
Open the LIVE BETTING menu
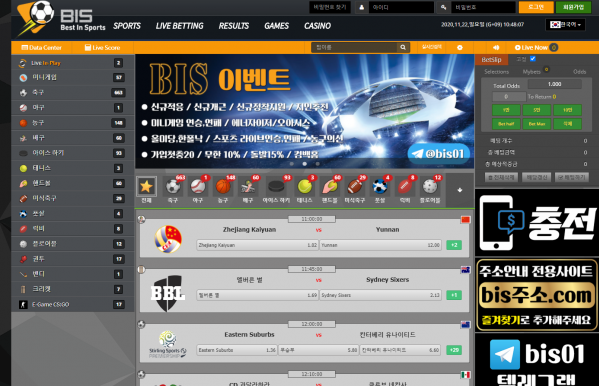click(x=180, y=26)
